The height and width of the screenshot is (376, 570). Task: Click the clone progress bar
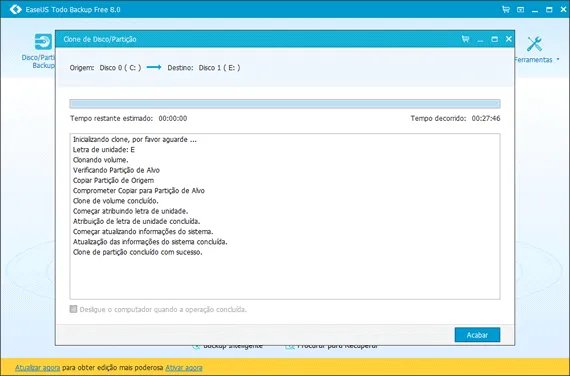(285, 104)
